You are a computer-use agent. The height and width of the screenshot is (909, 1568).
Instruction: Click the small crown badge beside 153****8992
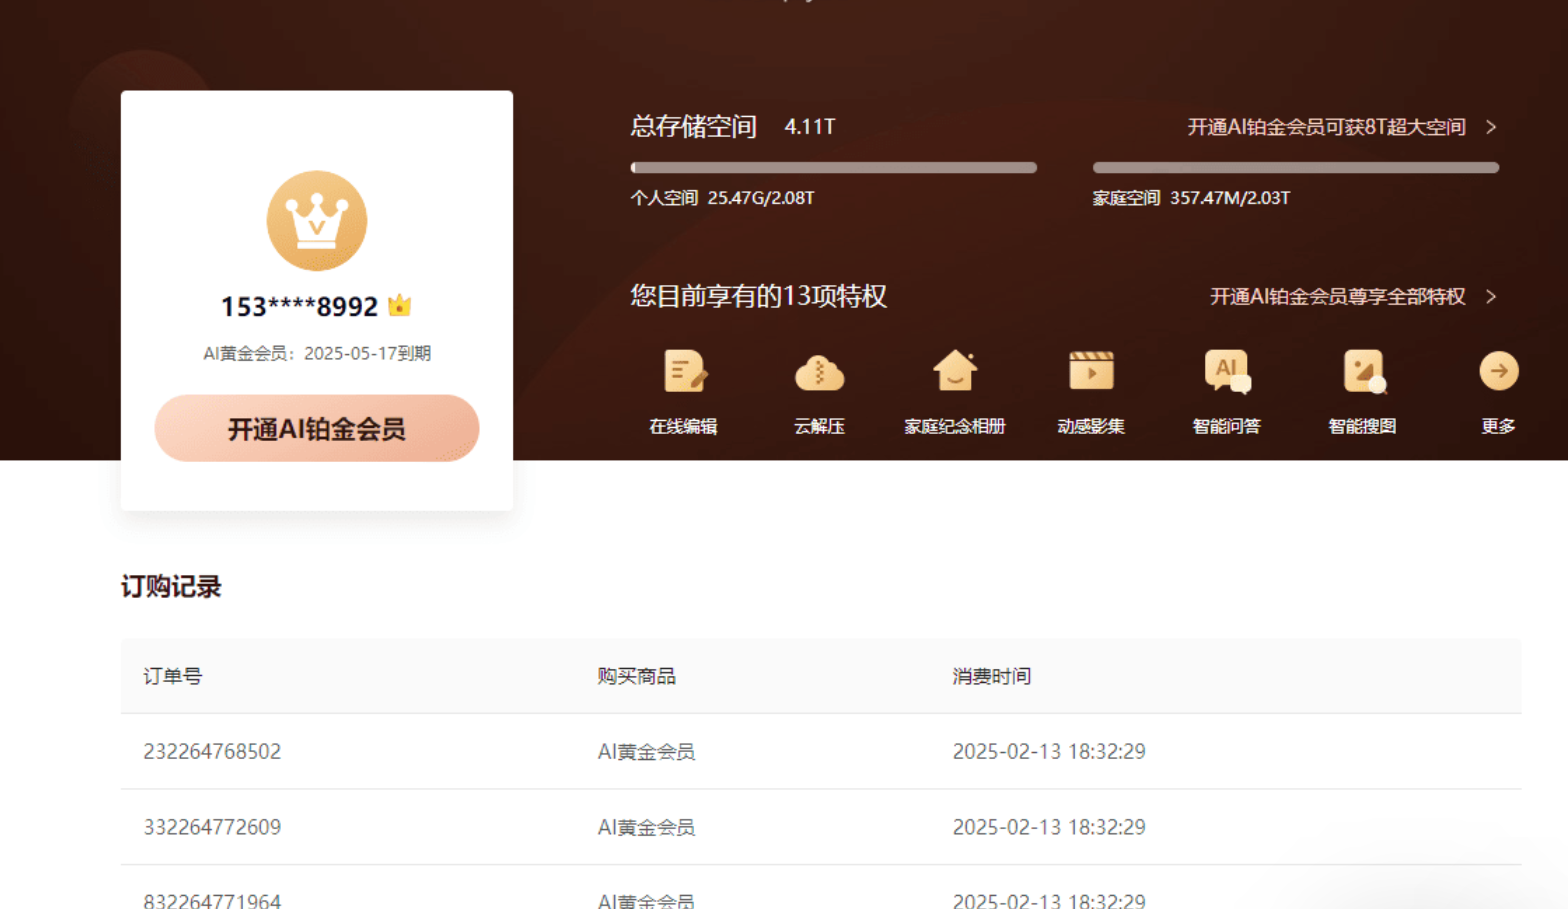[399, 305]
